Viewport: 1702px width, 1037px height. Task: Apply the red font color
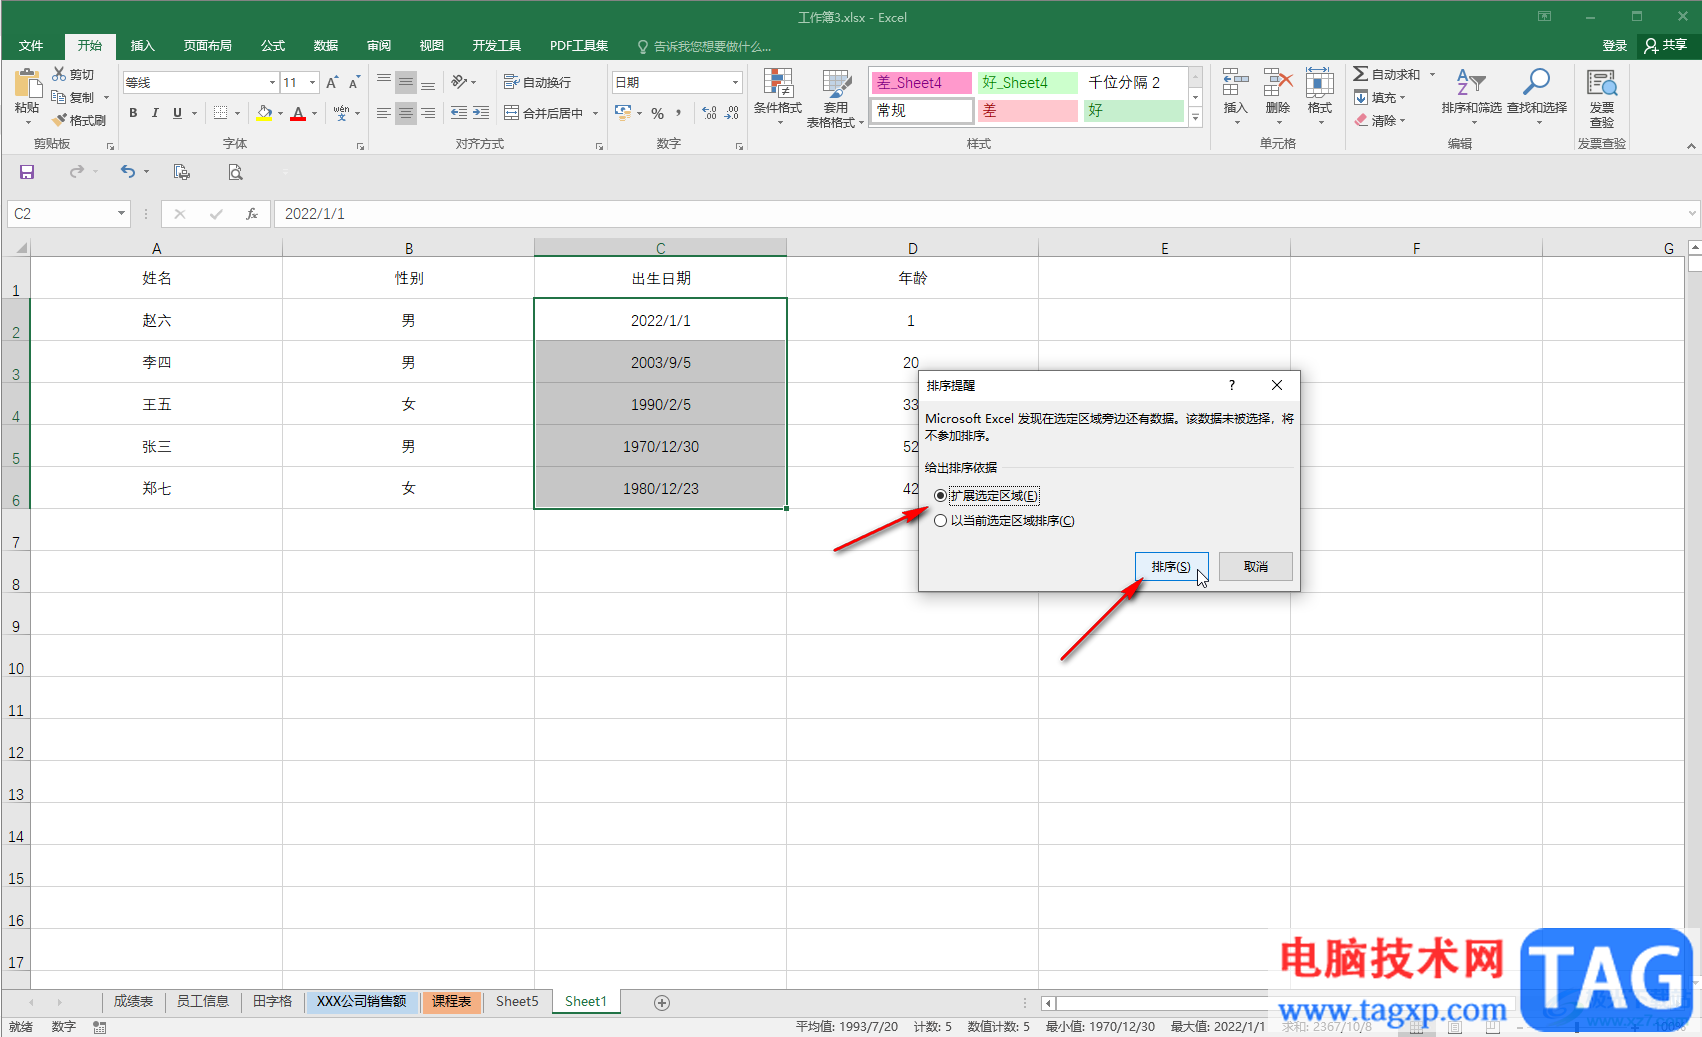[298, 113]
